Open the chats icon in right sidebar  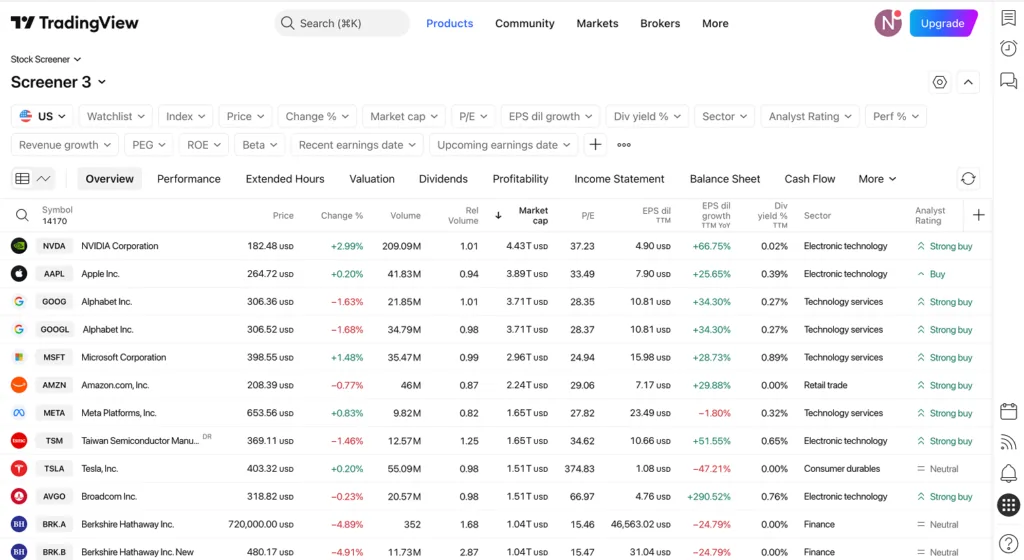click(x=1008, y=80)
